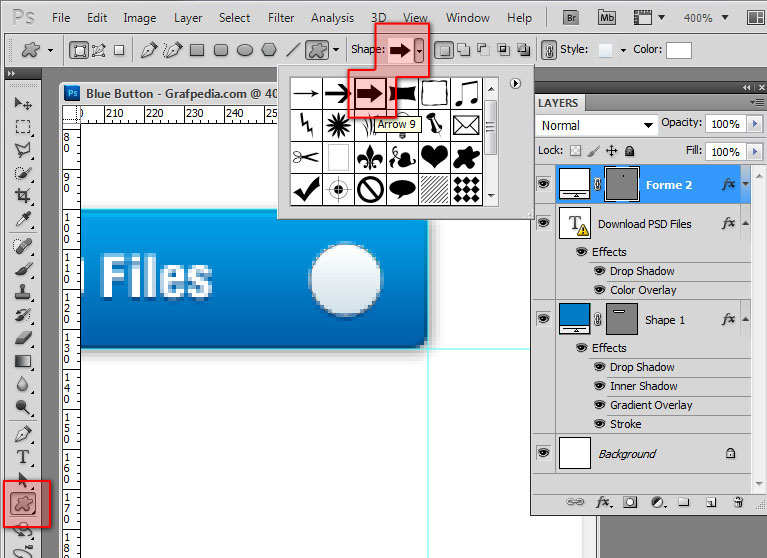Image resolution: width=767 pixels, height=558 pixels.
Task: Toggle Stroke effect visibility
Action: (x=600, y=424)
